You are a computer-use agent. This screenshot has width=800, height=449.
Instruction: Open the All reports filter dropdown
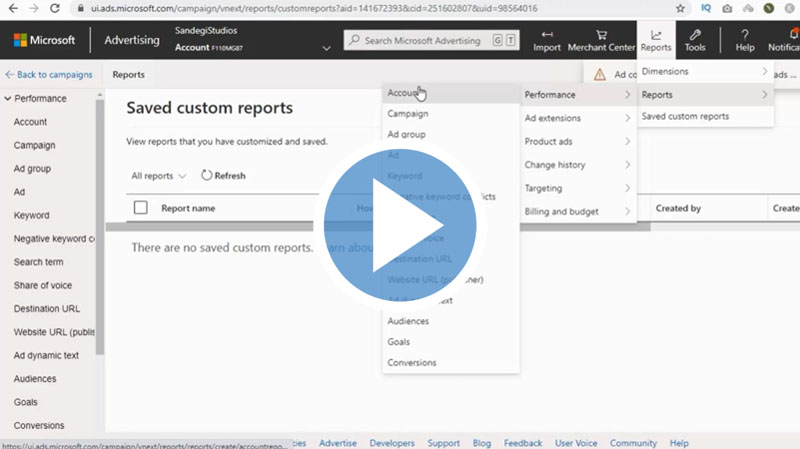[x=159, y=176]
